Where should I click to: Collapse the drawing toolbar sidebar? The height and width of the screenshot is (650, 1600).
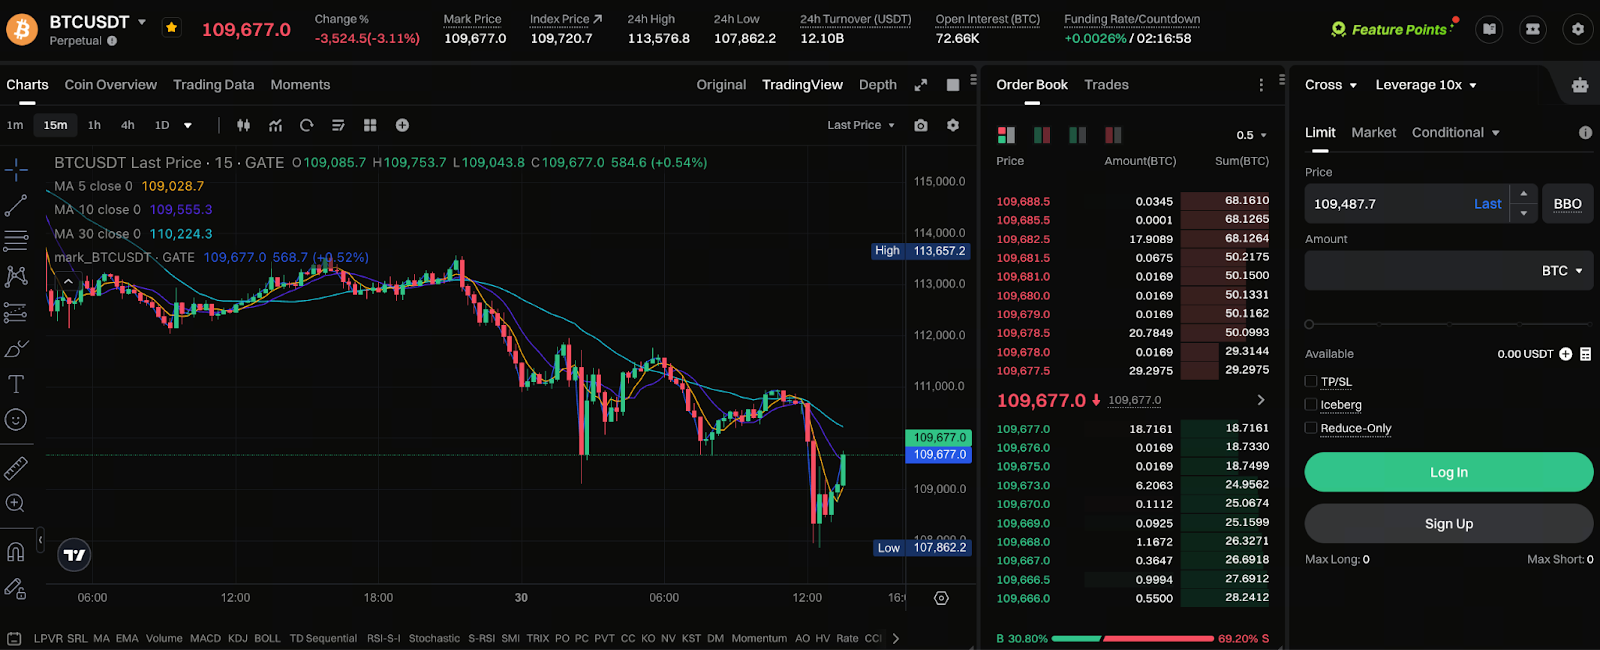click(x=40, y=540)
